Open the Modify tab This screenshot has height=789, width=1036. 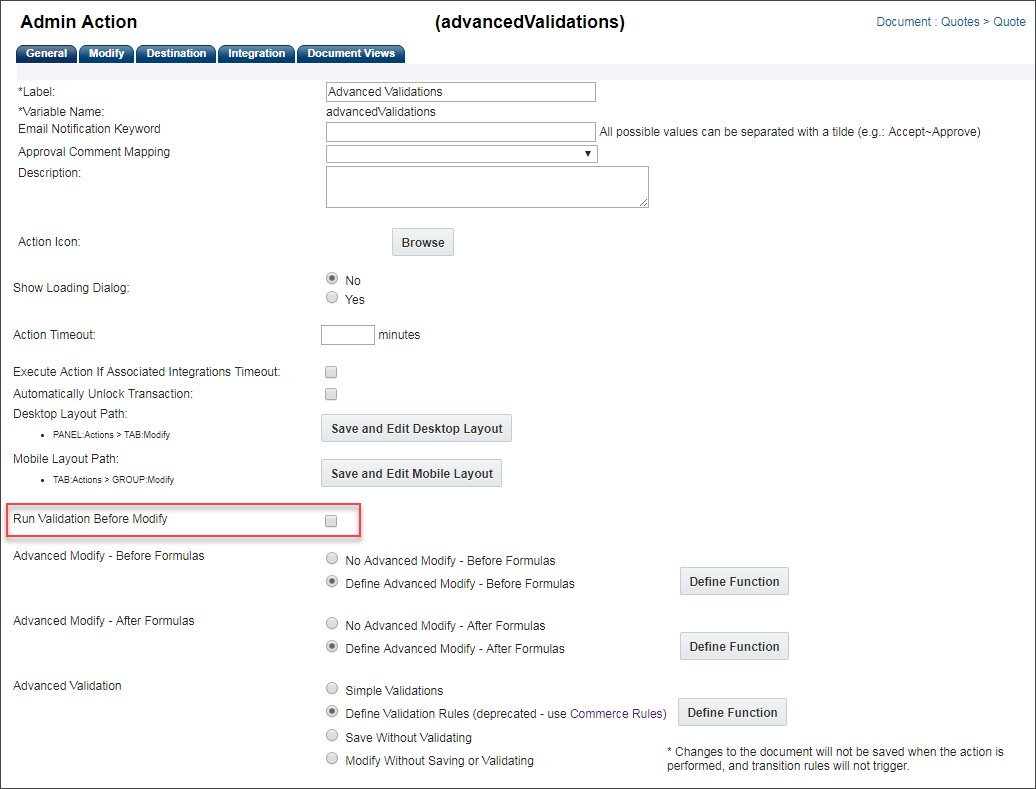106,54
